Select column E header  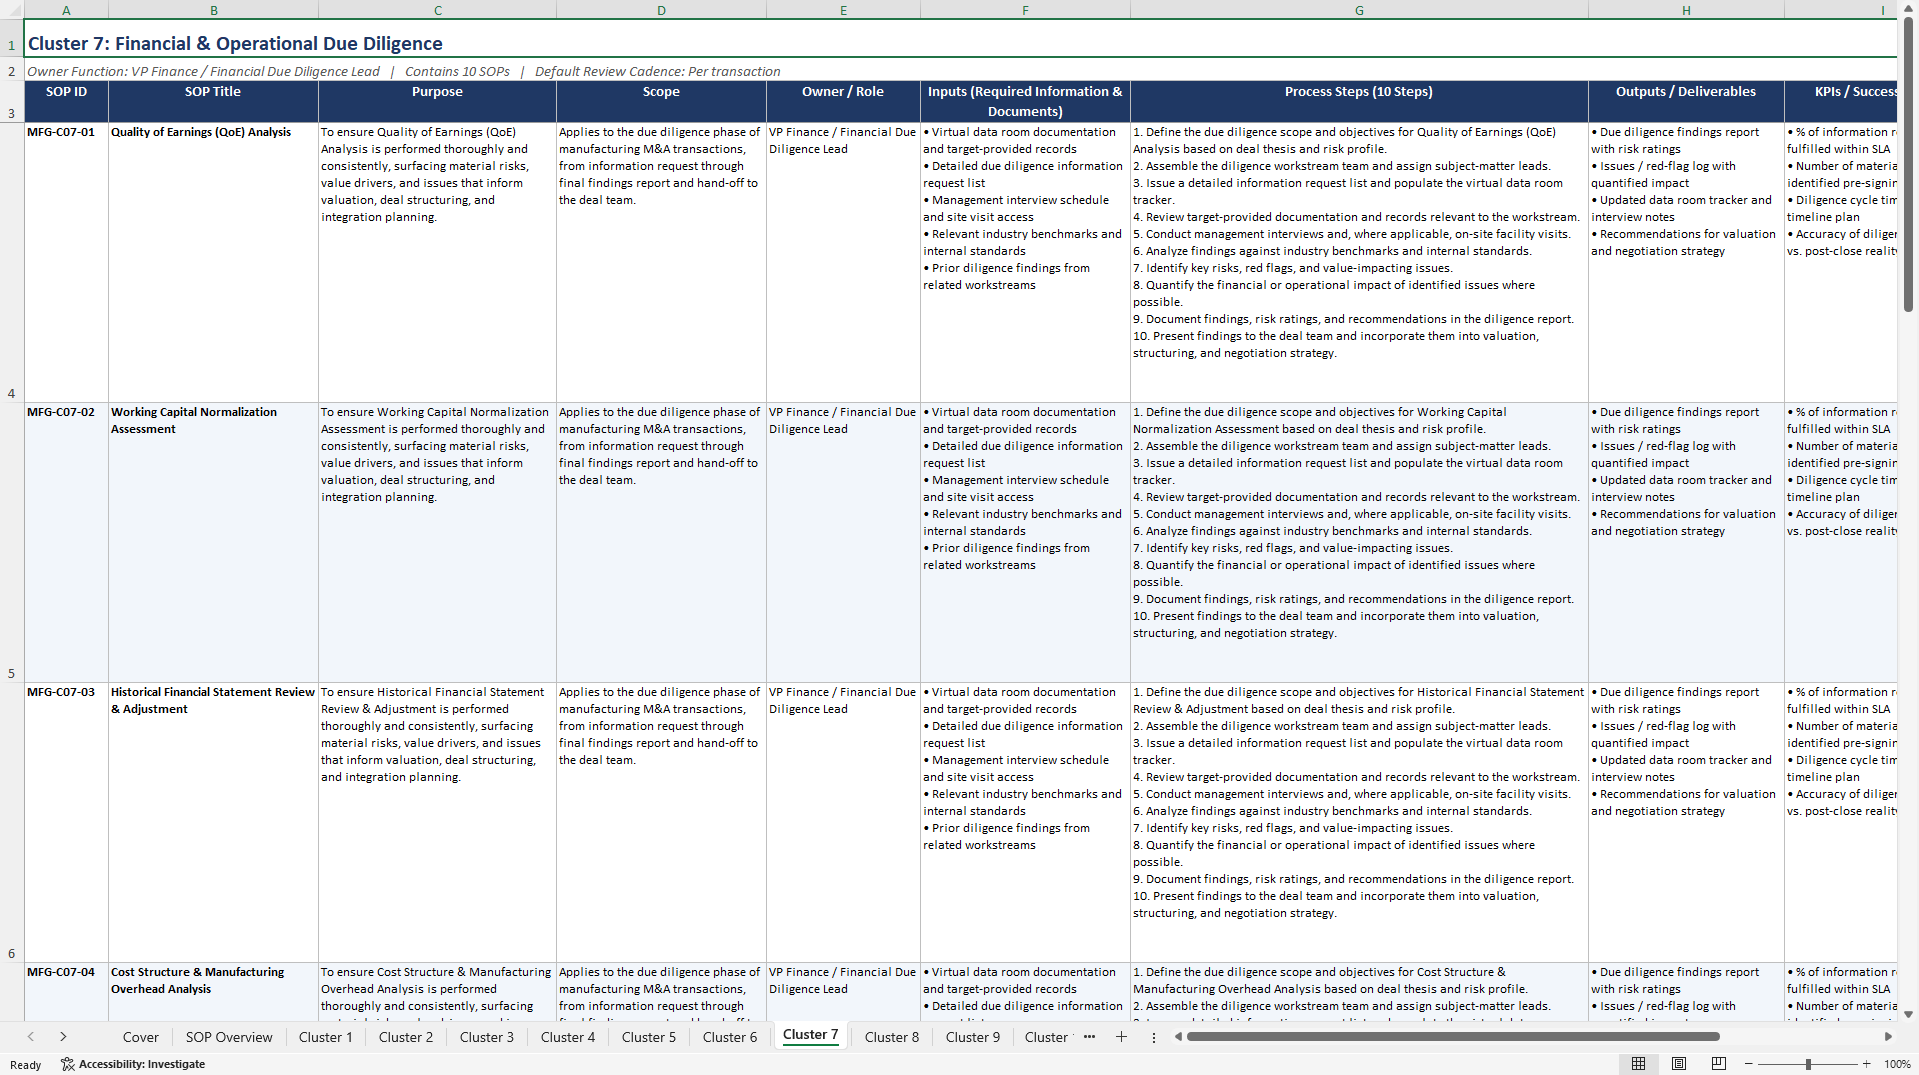[x=843, y=10]
